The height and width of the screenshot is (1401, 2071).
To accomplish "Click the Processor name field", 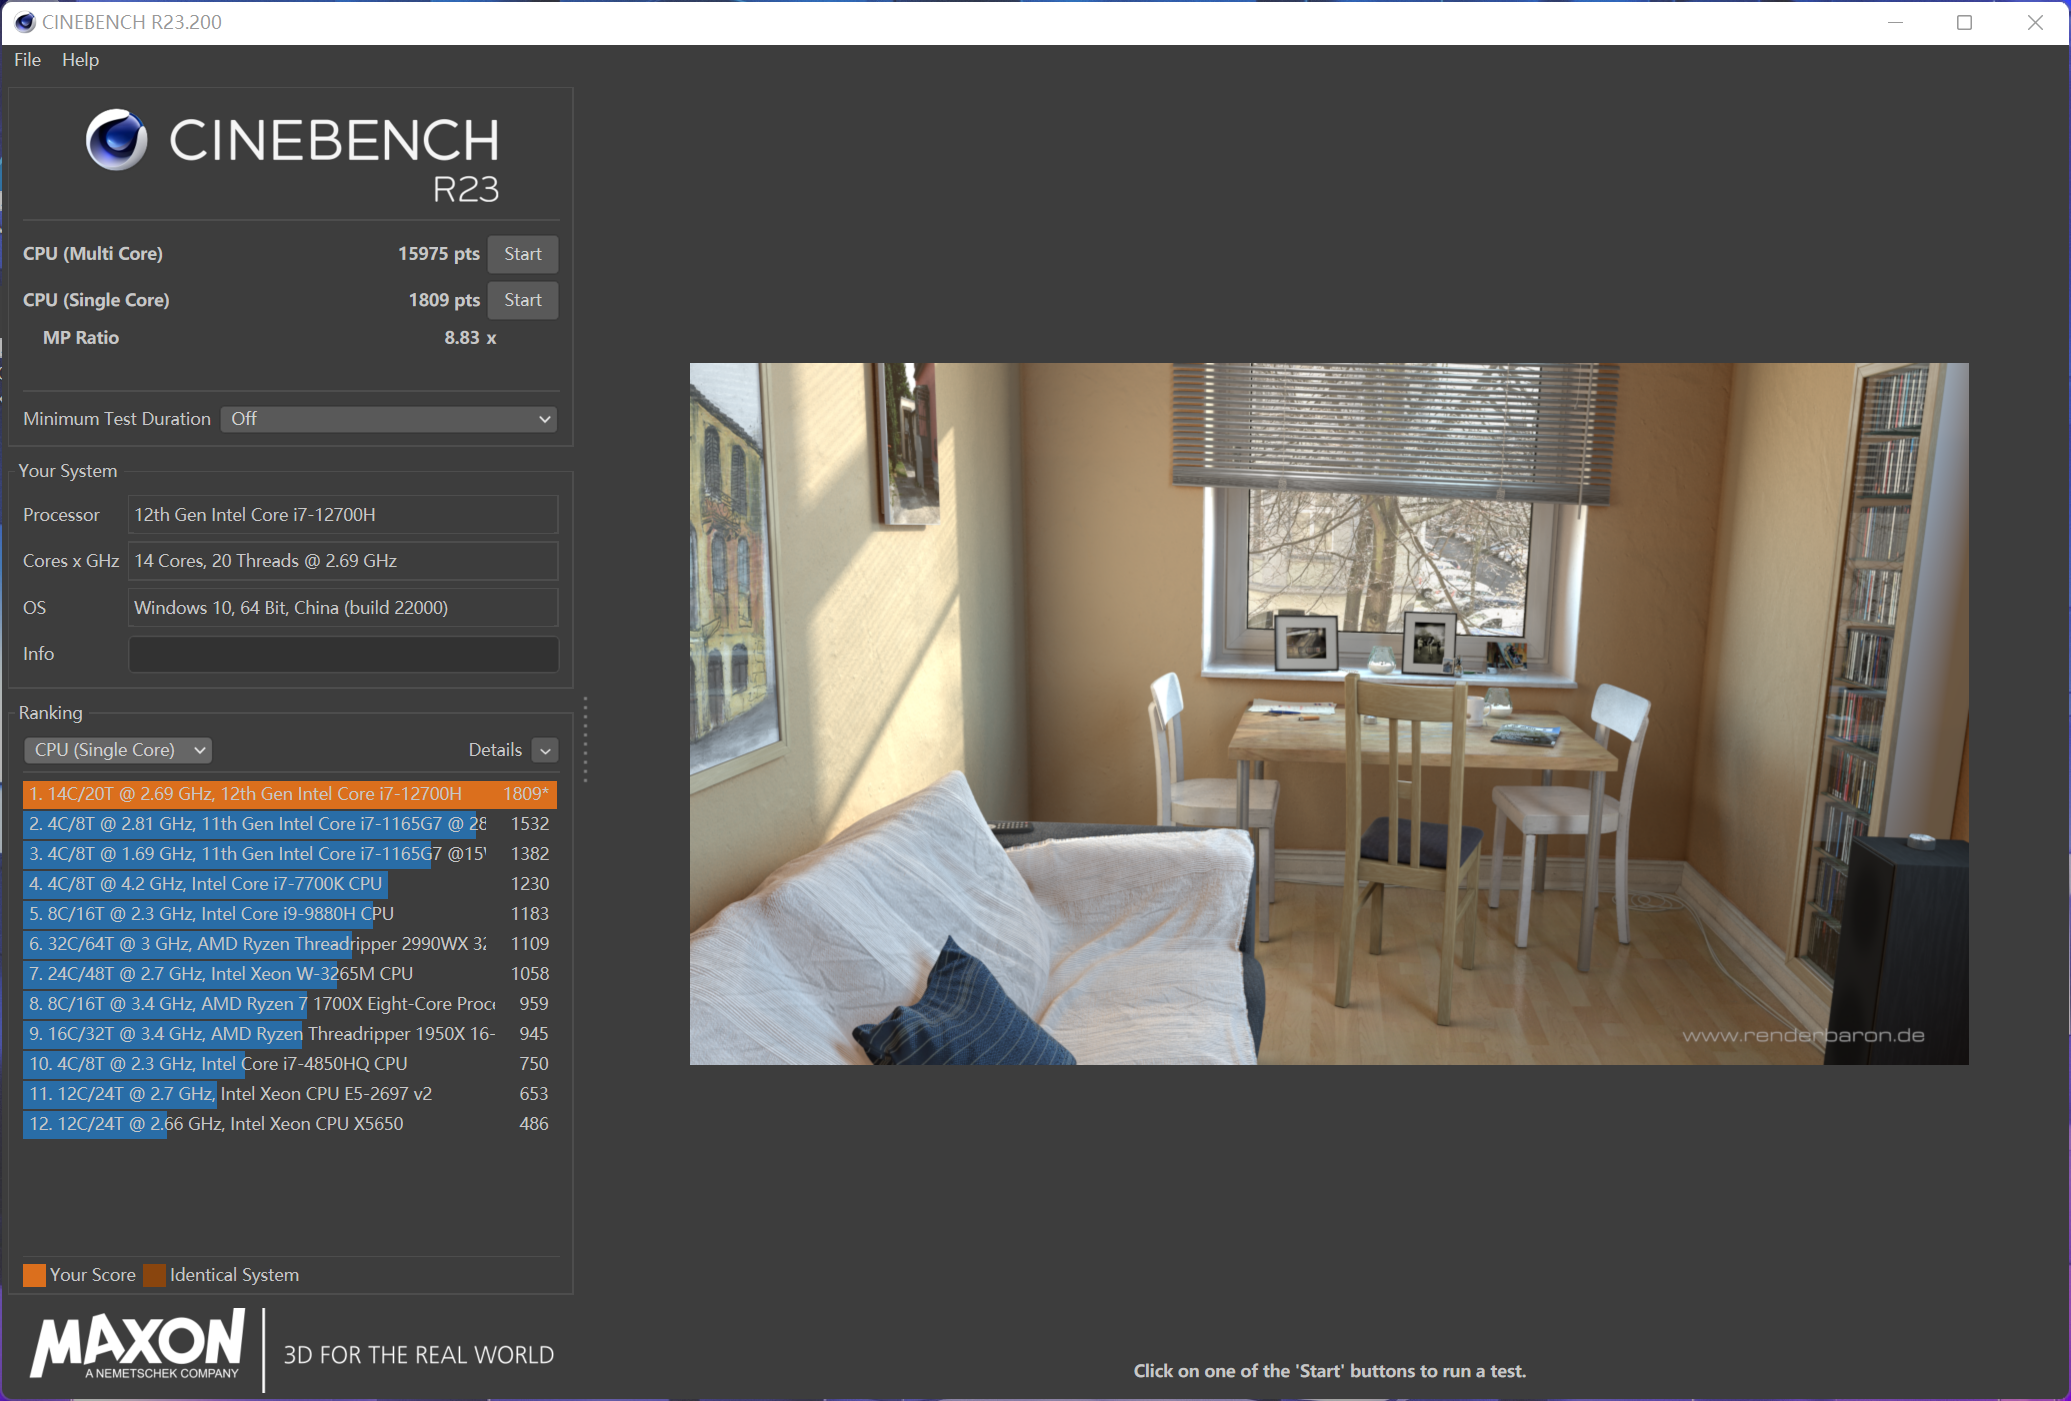I will pyautogui.click(x=343, y=515).
